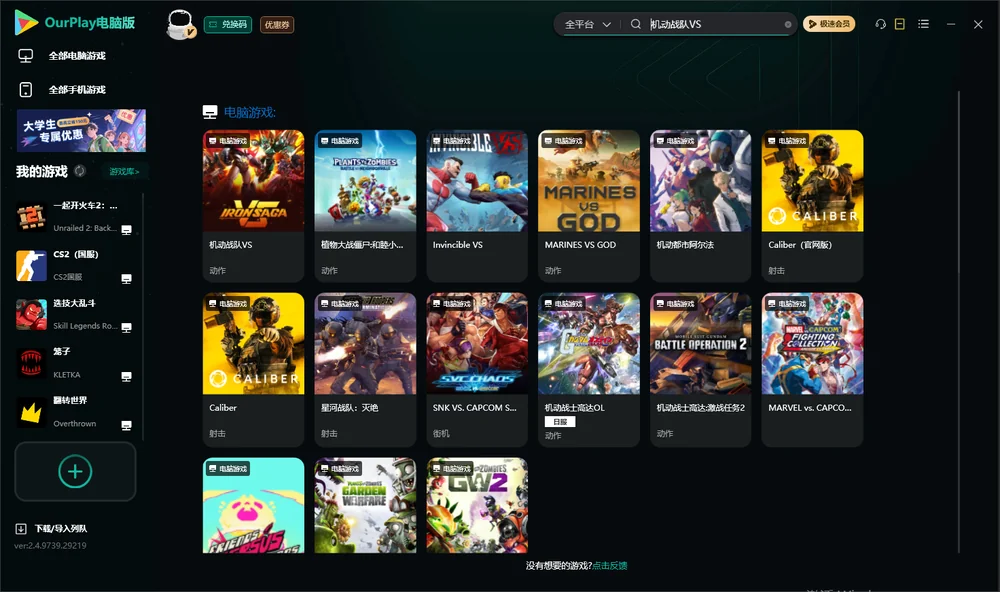Image resolution: width=1000 pixels, height=592 pixels.
Task: Click PC icon on Overthrown row
Action: point(126,426)
